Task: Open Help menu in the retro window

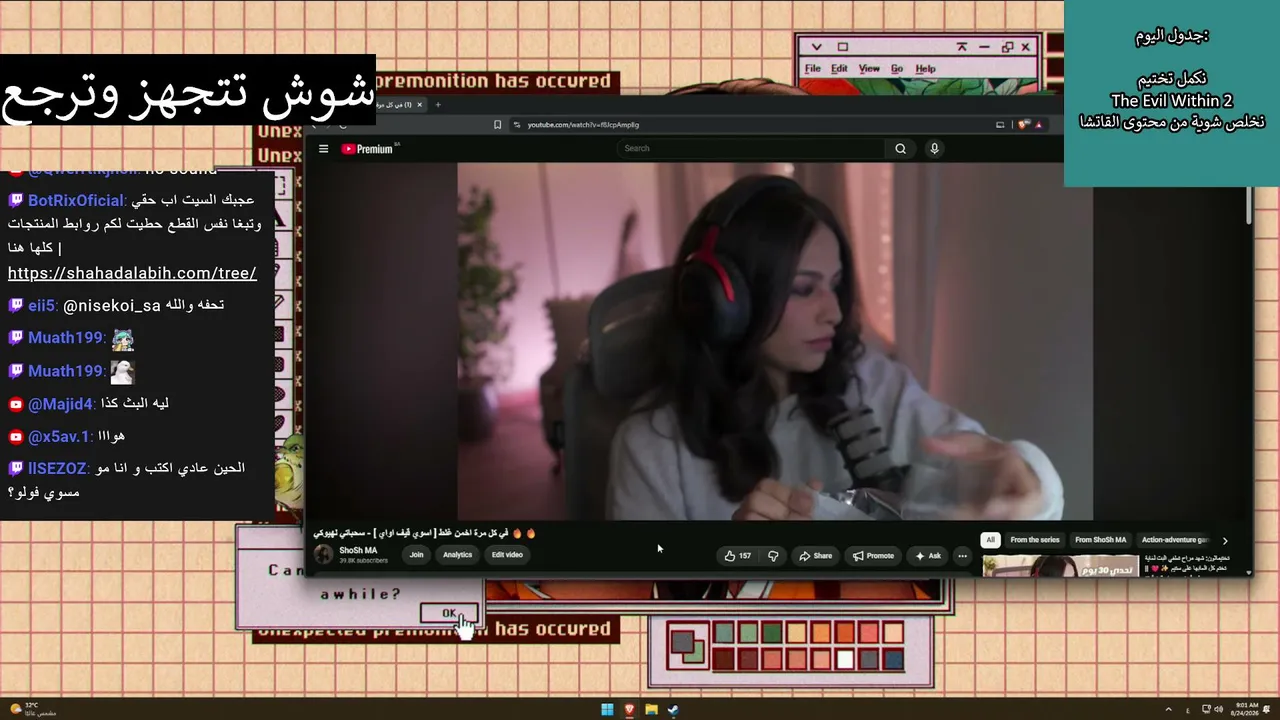Action: pos(925,69)
